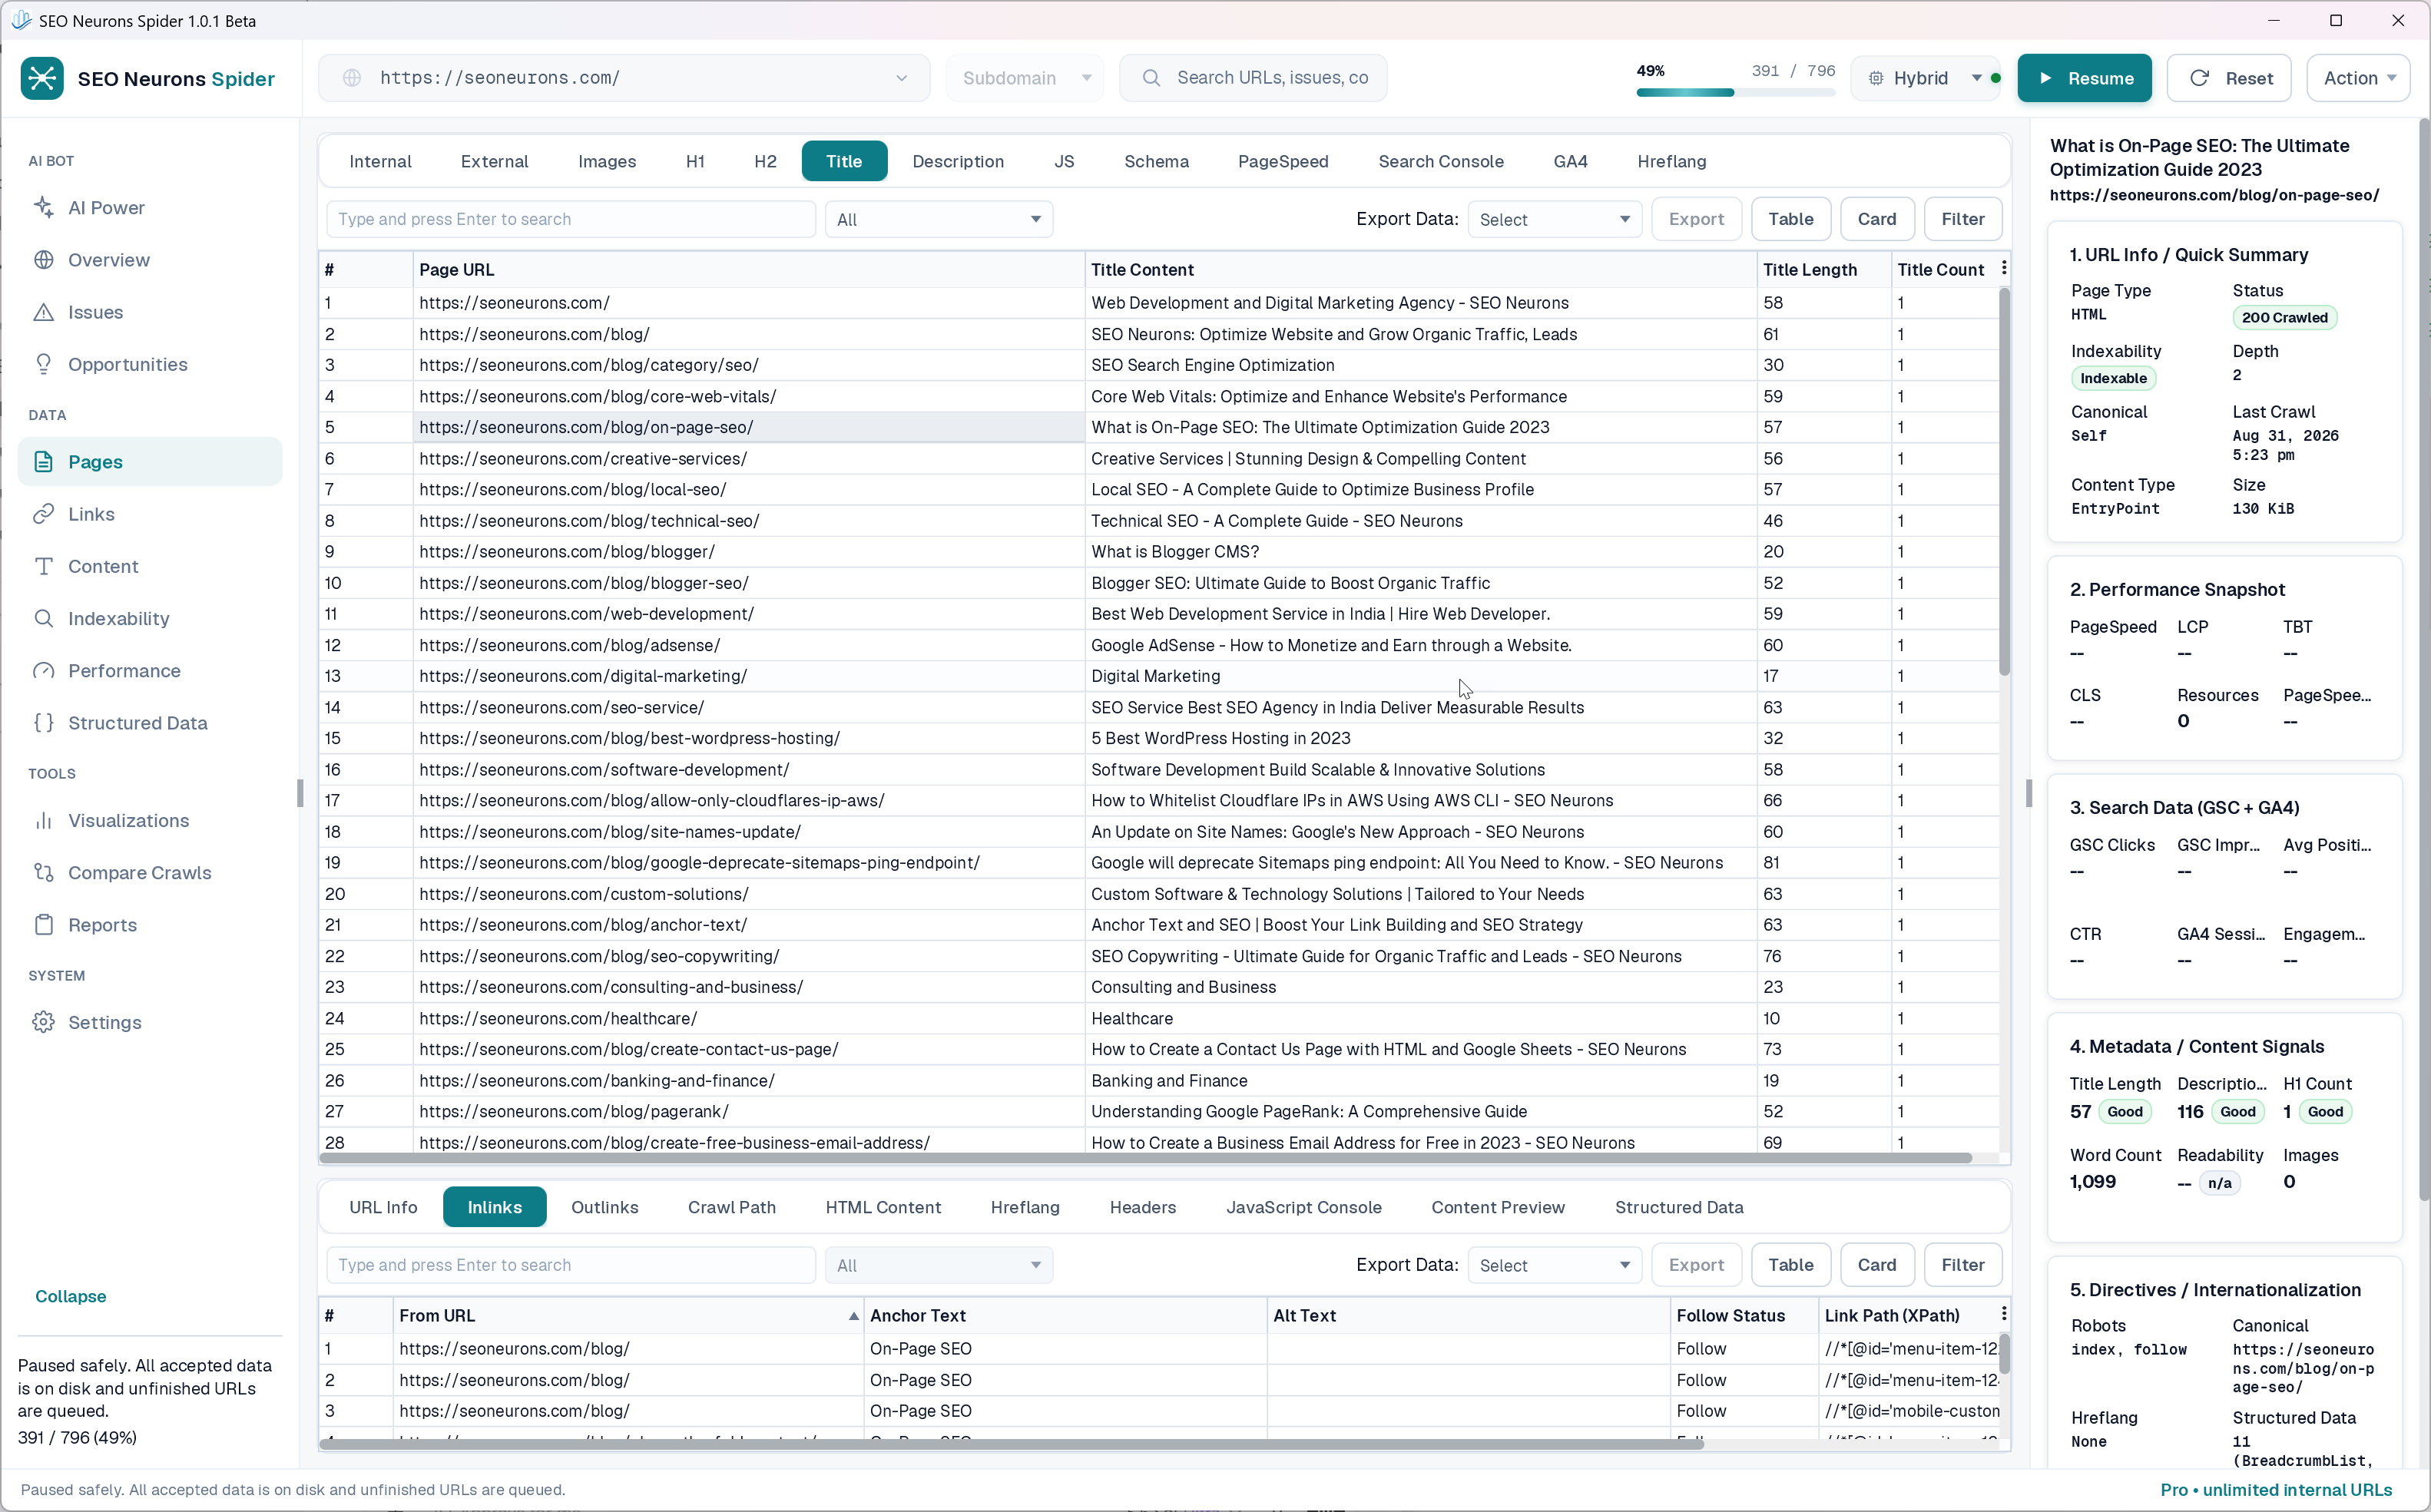Open the AI Power sparkle icon
Screen dimensions: 2431x1512
tap(43, 207)
